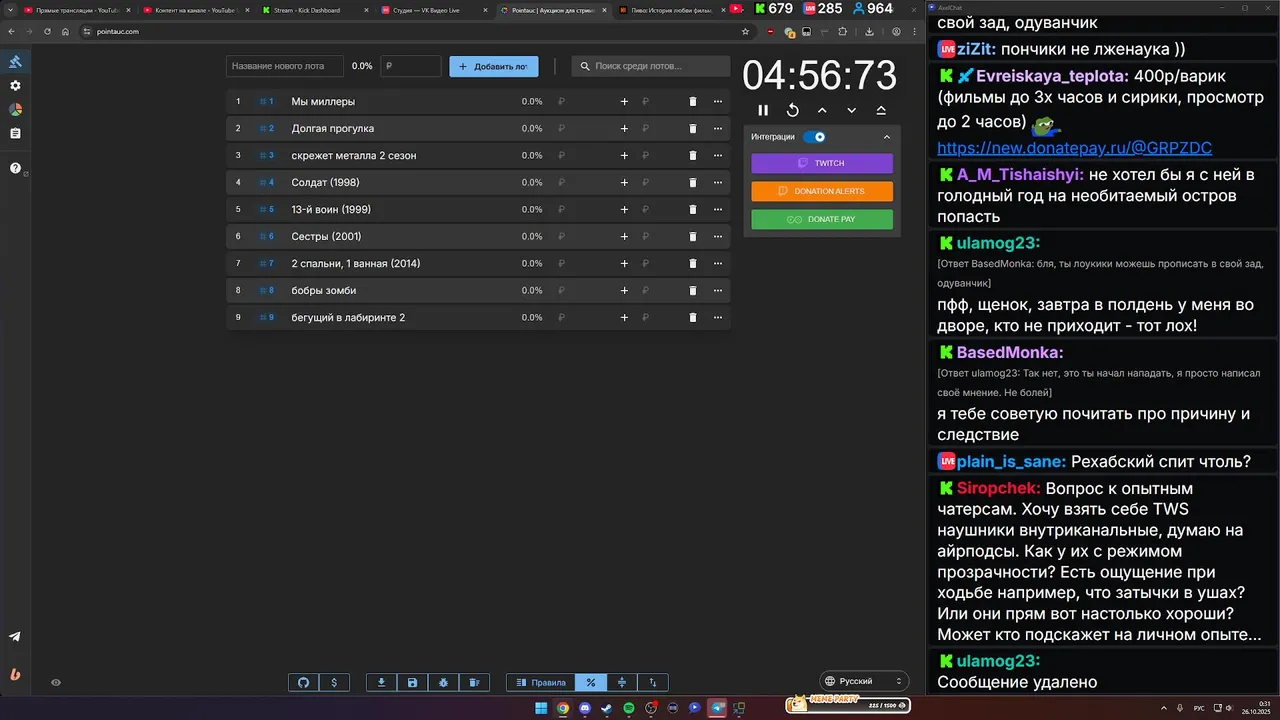The width and height of the screenshot is (1280, 720).
Task: Click the dollar sign bottom toolbar button
Action: tap(334, 683)
